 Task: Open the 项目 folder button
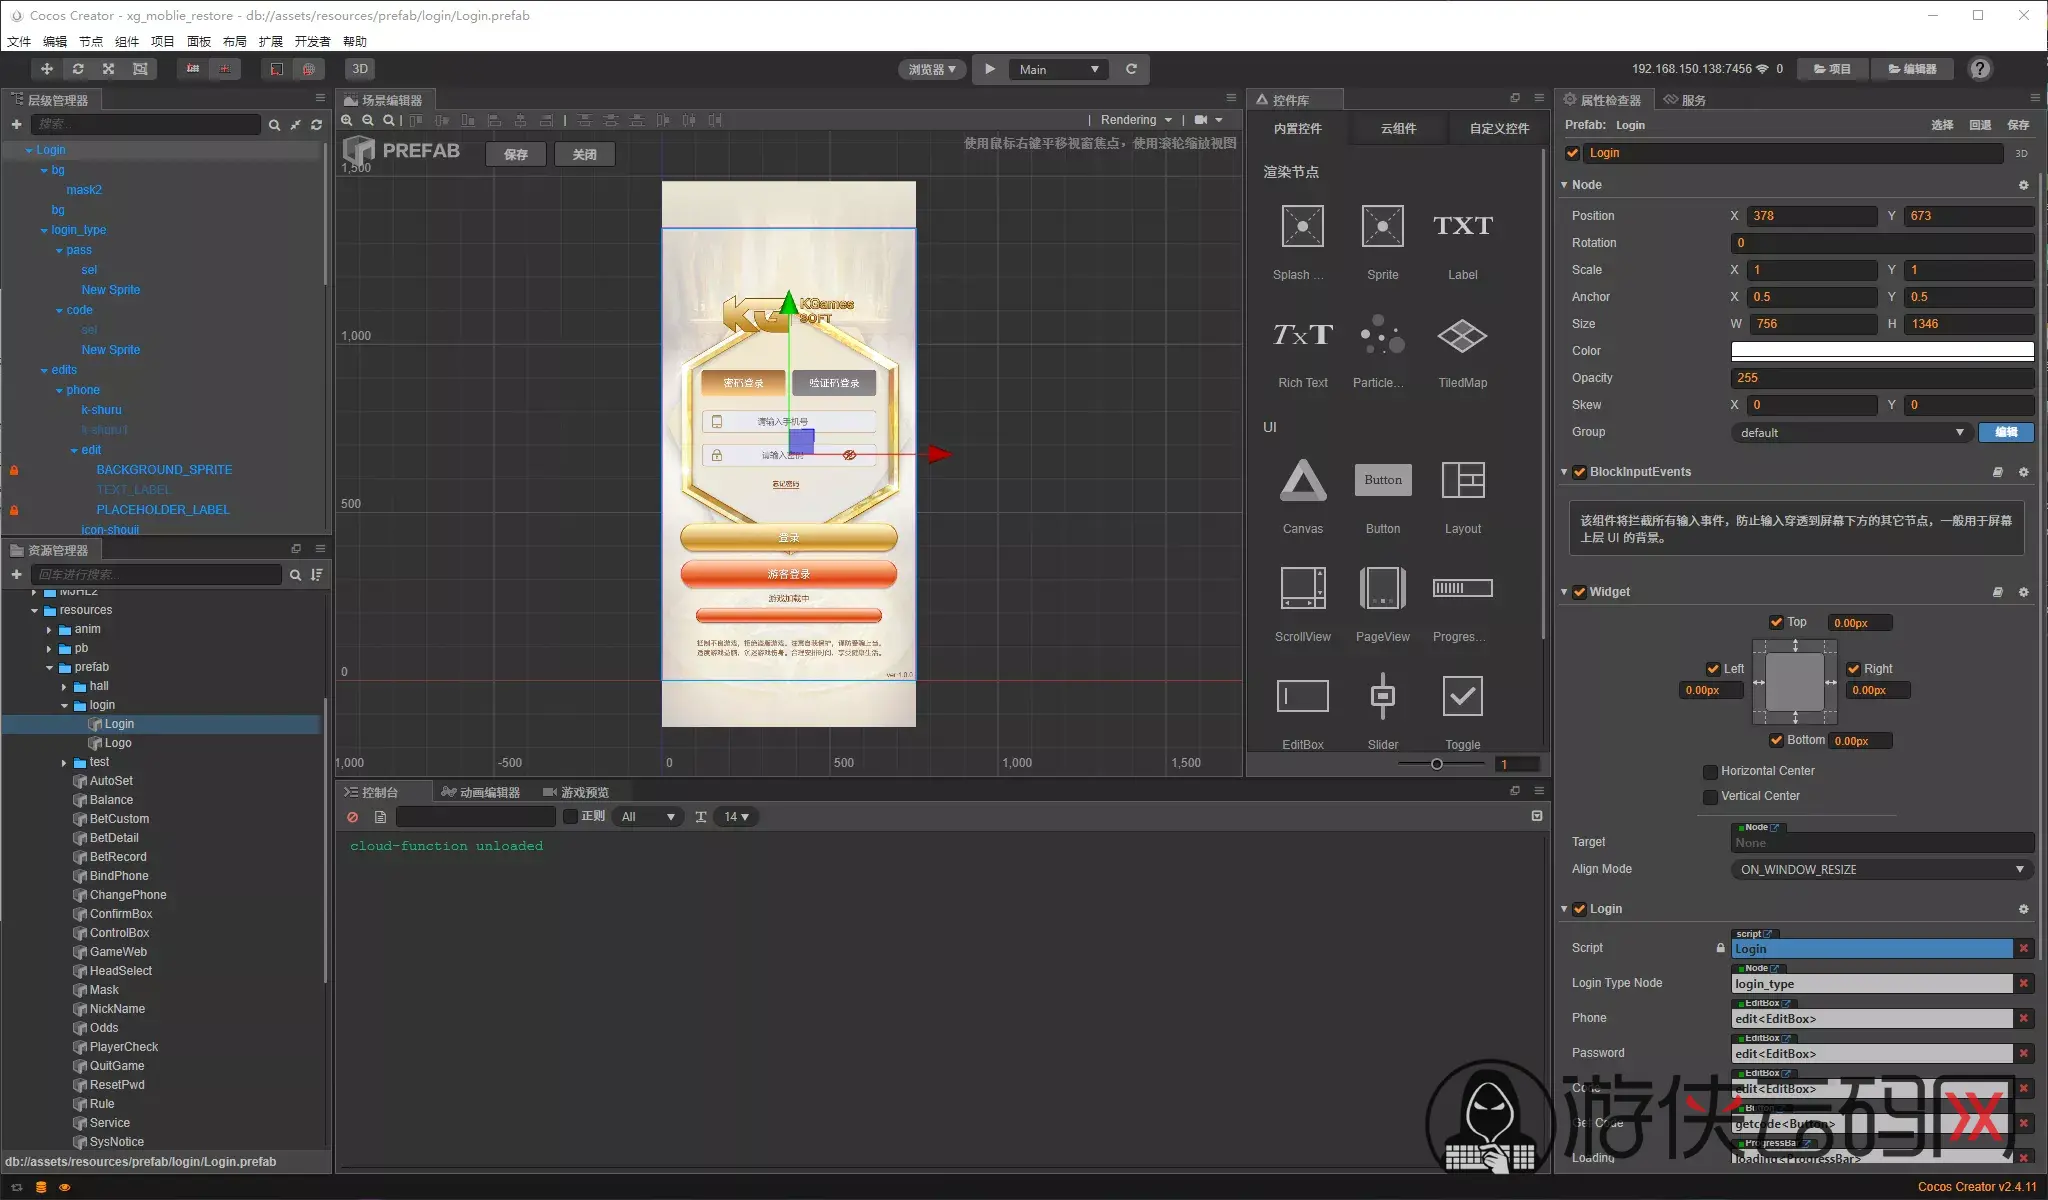click(x=1832, y=69)
